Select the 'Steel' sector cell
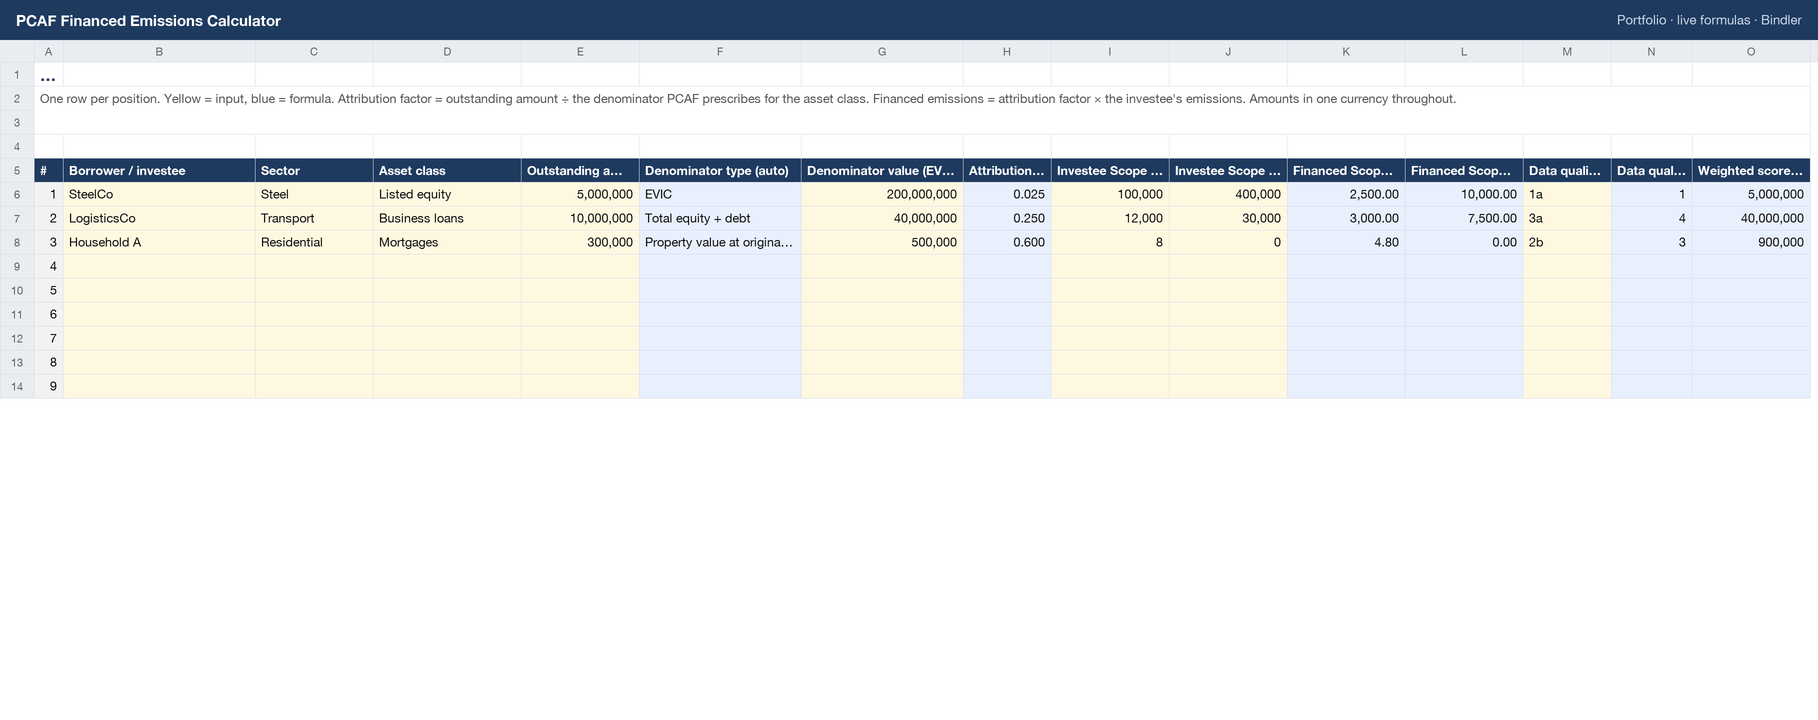Screen dimensions: 1818x720 [314, 194]
